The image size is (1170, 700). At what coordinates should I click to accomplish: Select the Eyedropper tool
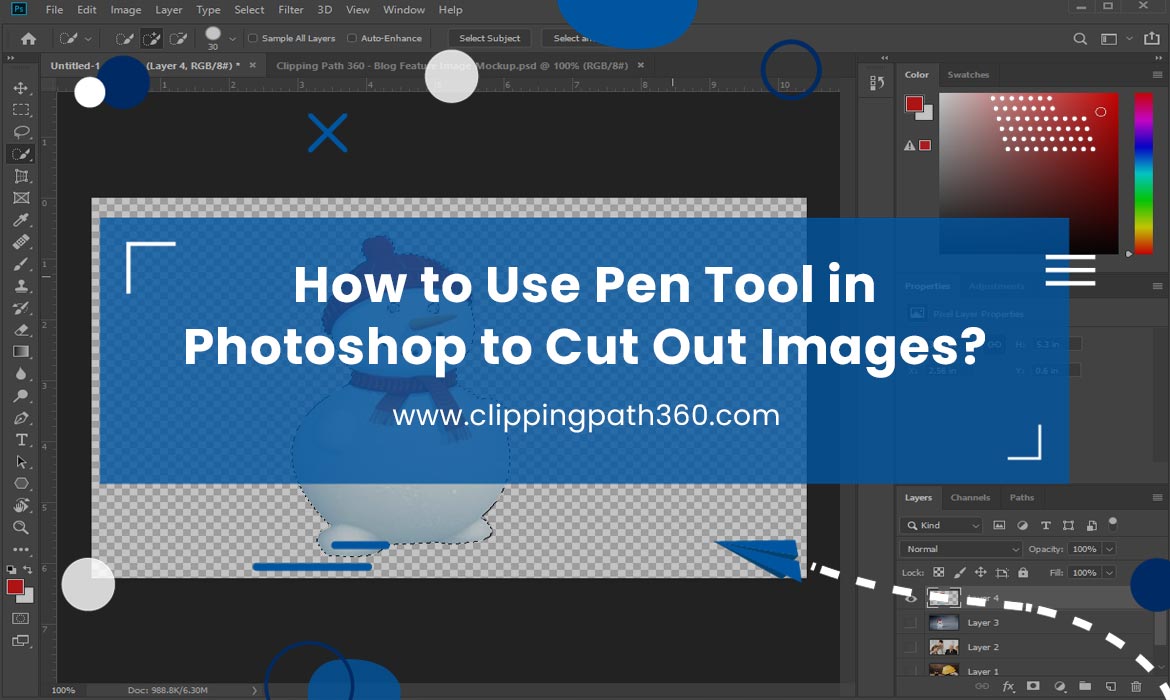point(21,220)
